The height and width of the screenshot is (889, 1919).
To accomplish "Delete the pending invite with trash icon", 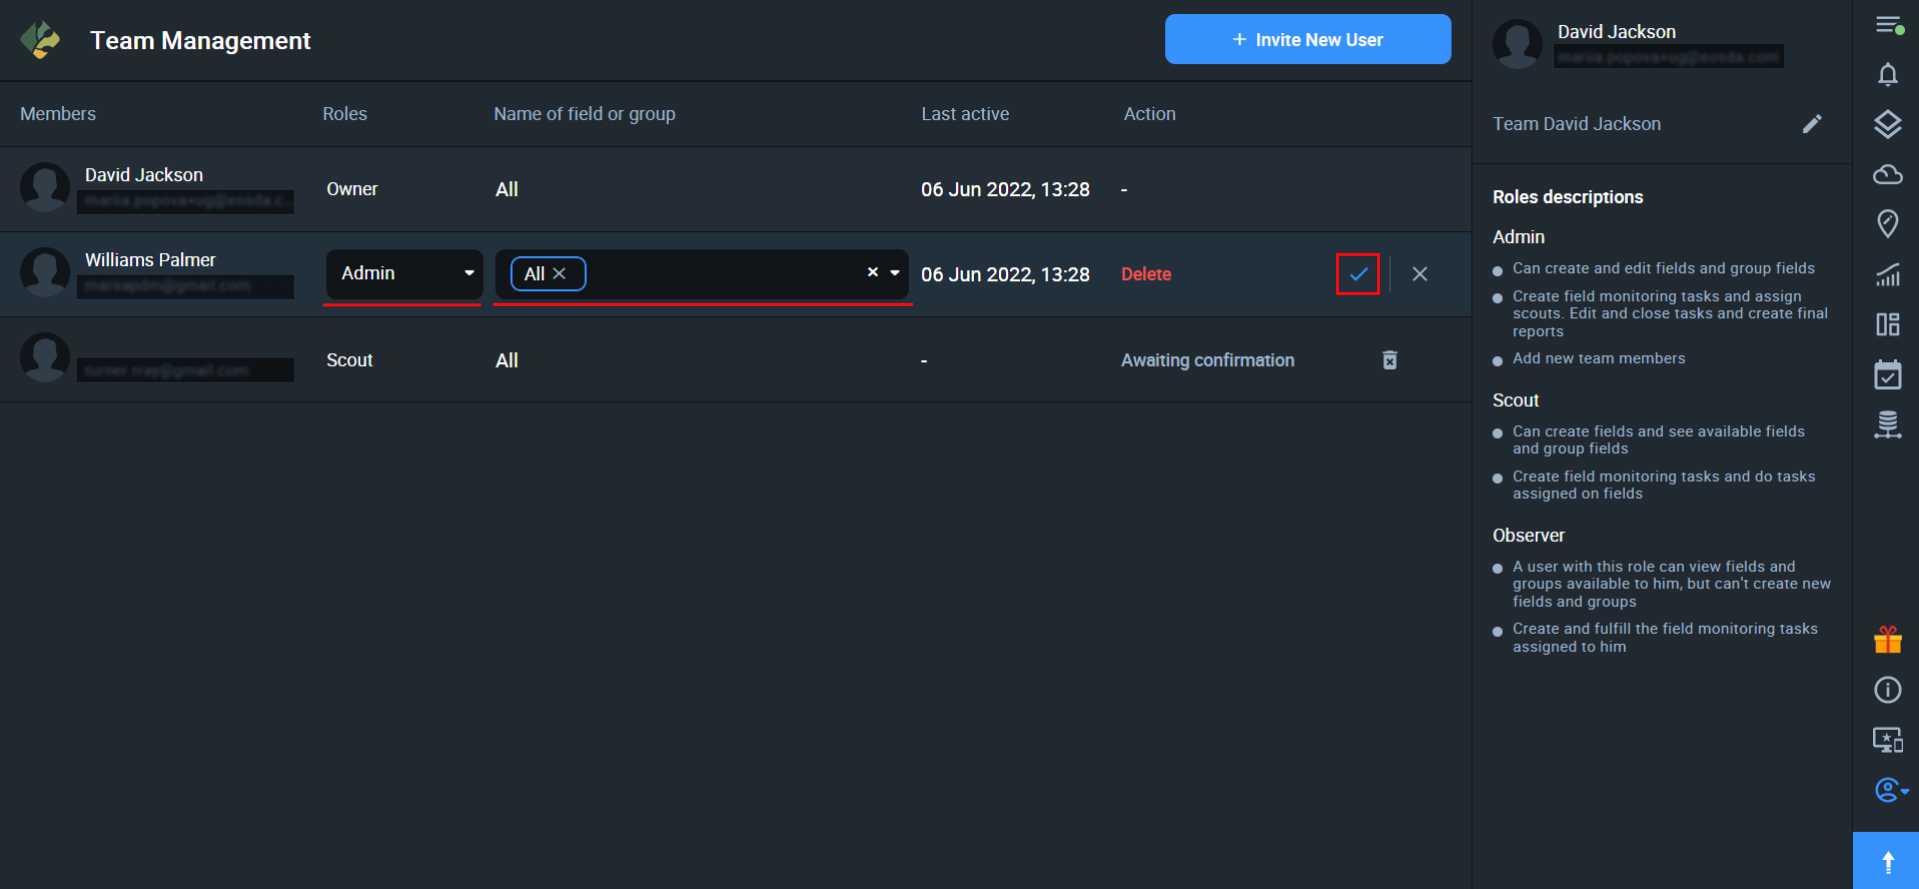I will click(x=1389, y=360).
